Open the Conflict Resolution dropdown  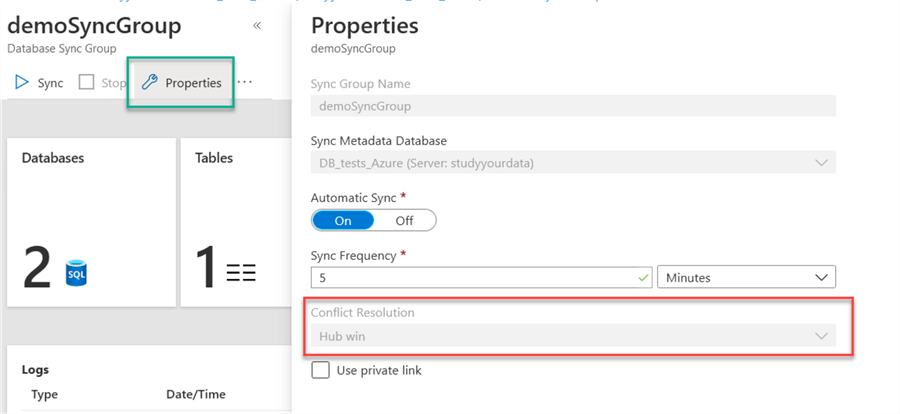pos(573,336)
